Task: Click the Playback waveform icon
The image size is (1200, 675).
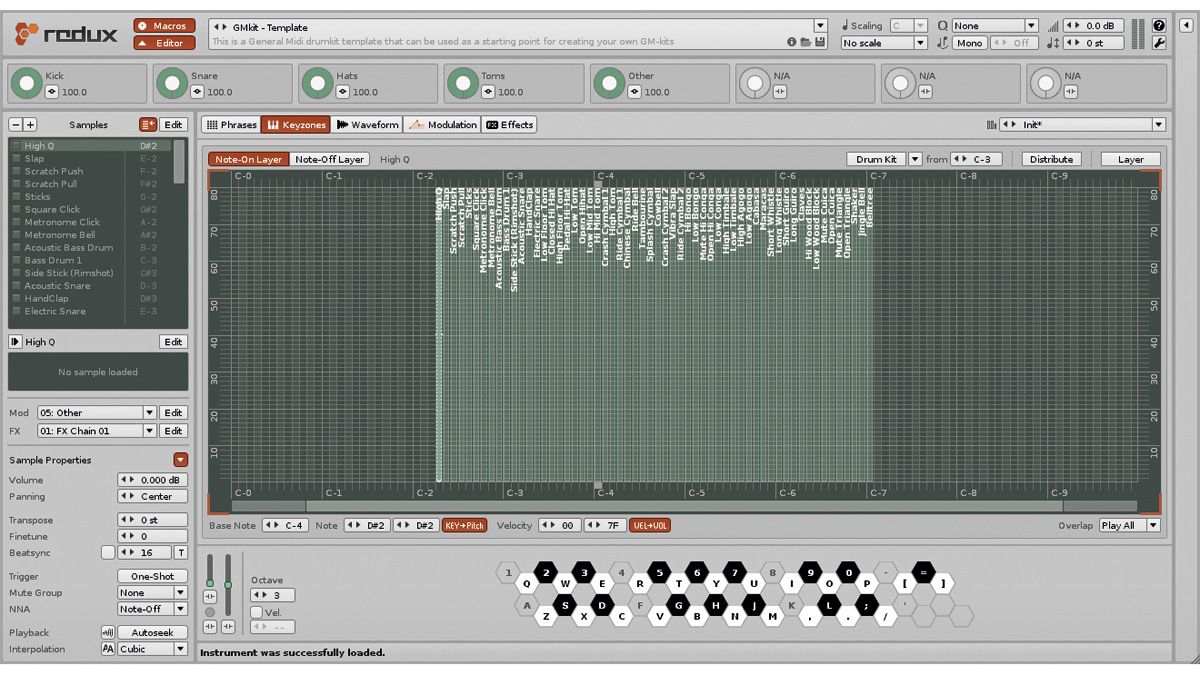Action: 107,633
